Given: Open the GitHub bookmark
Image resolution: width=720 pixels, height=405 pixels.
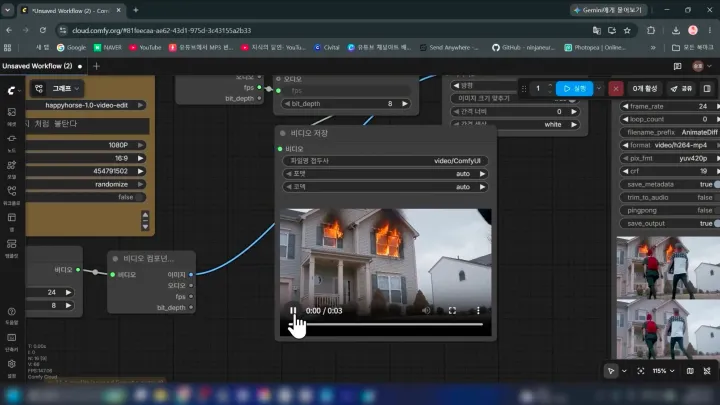Looking at the screenshot, I should [523, 47].
